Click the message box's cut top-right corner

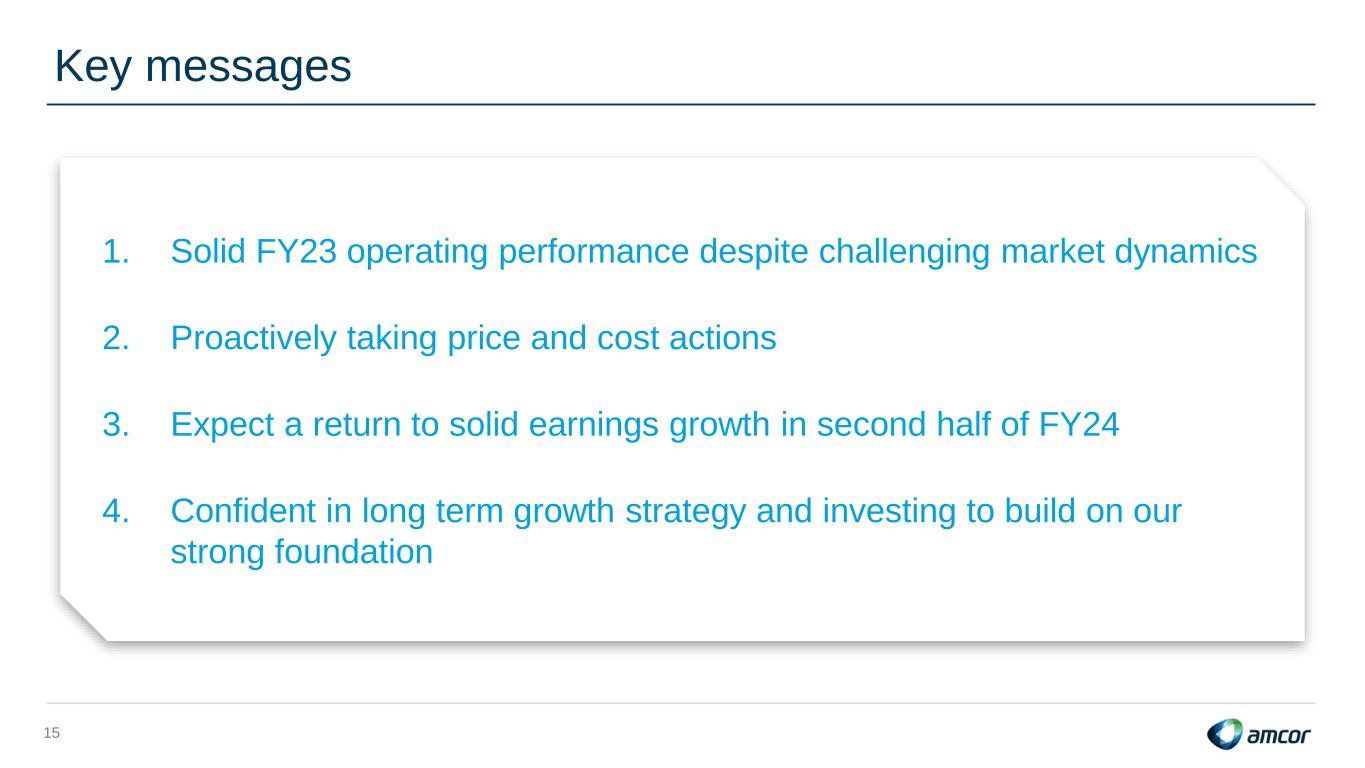tap(1283, 180)
